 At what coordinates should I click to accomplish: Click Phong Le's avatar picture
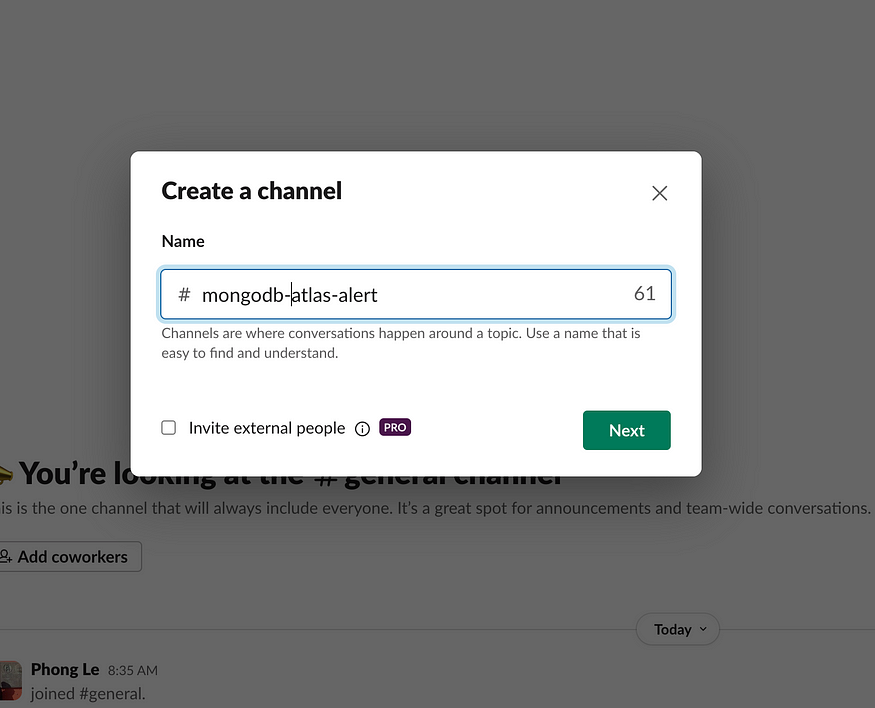[x=11, y=681]
